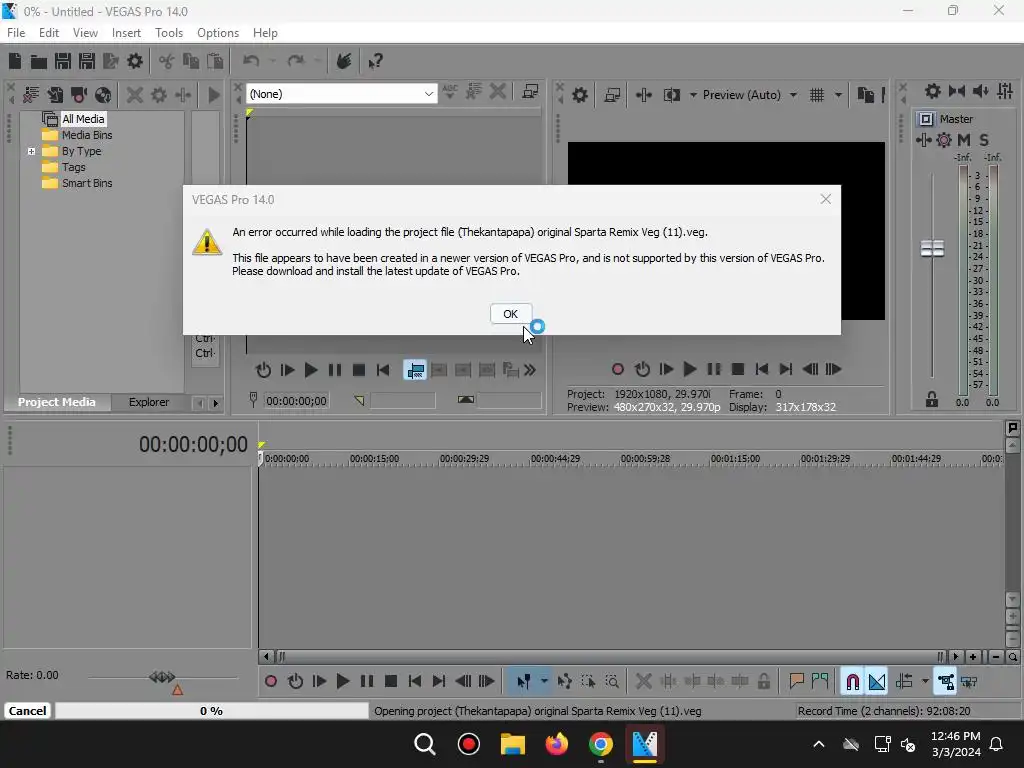Toggle Master fader channel lock icon
1024x768 pixels.
tap(932, 400)
